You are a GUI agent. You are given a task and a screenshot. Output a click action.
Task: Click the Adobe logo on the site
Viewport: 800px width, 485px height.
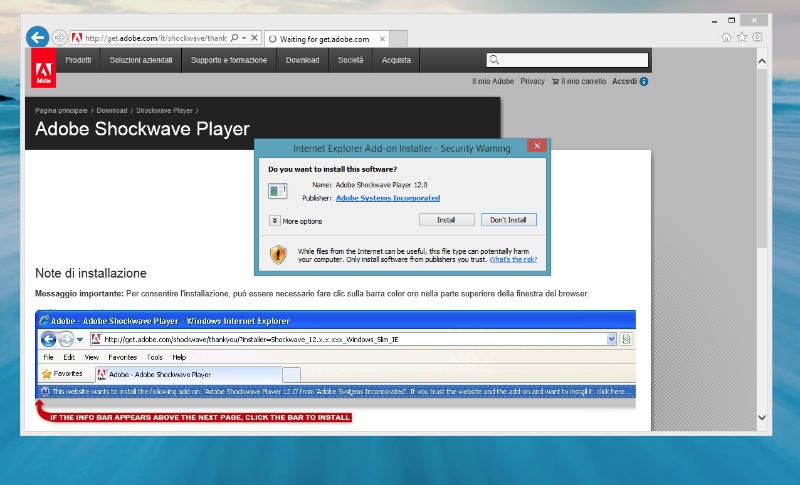(x=43, y=69)
